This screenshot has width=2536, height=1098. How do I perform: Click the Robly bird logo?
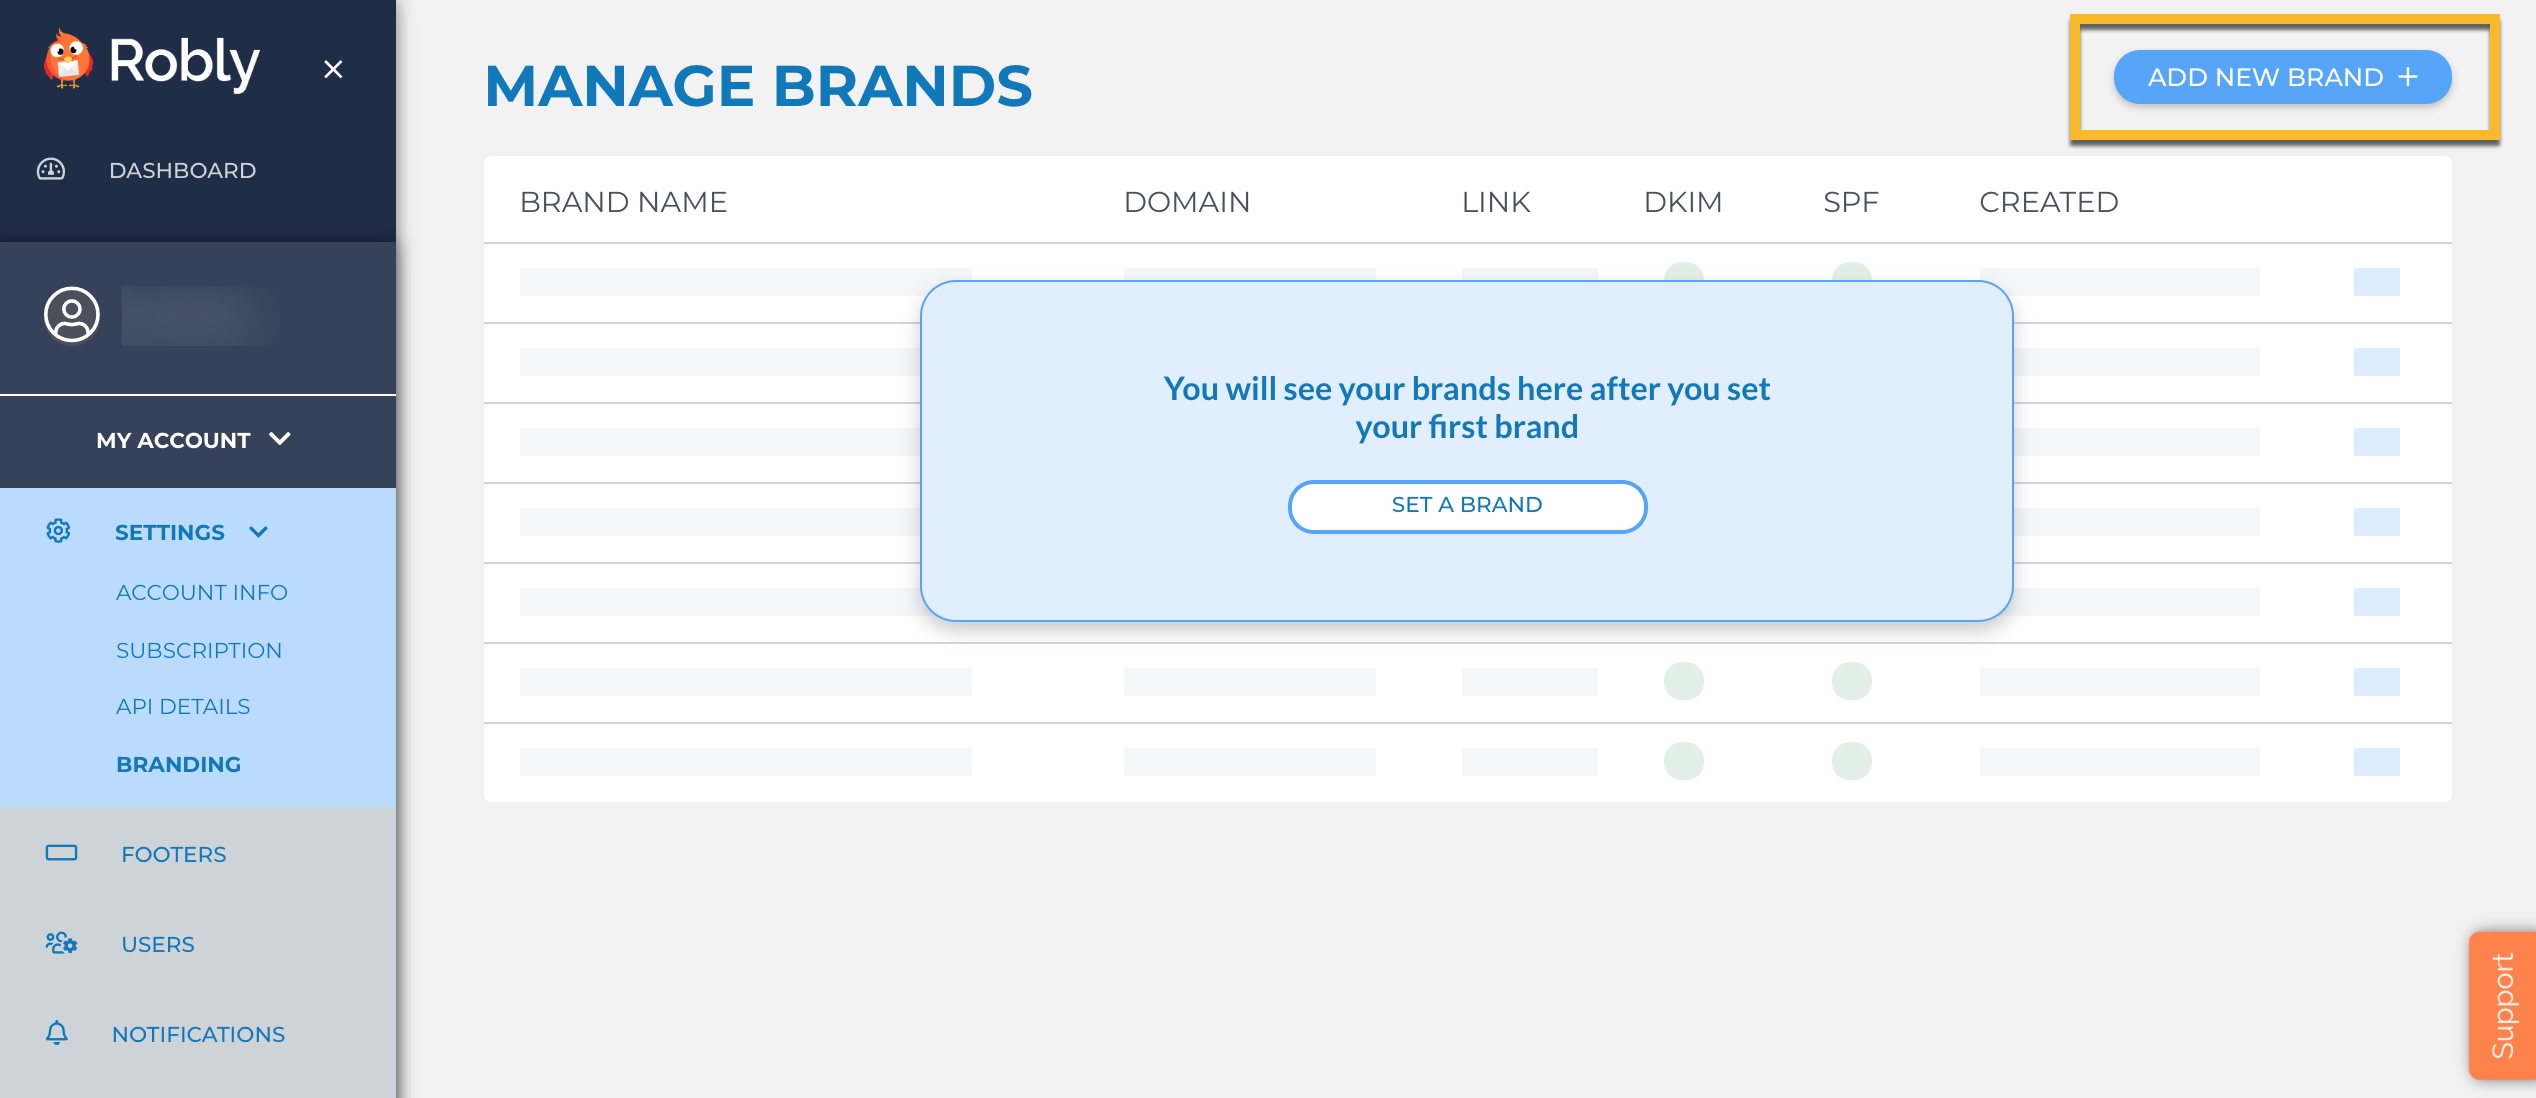66,62
